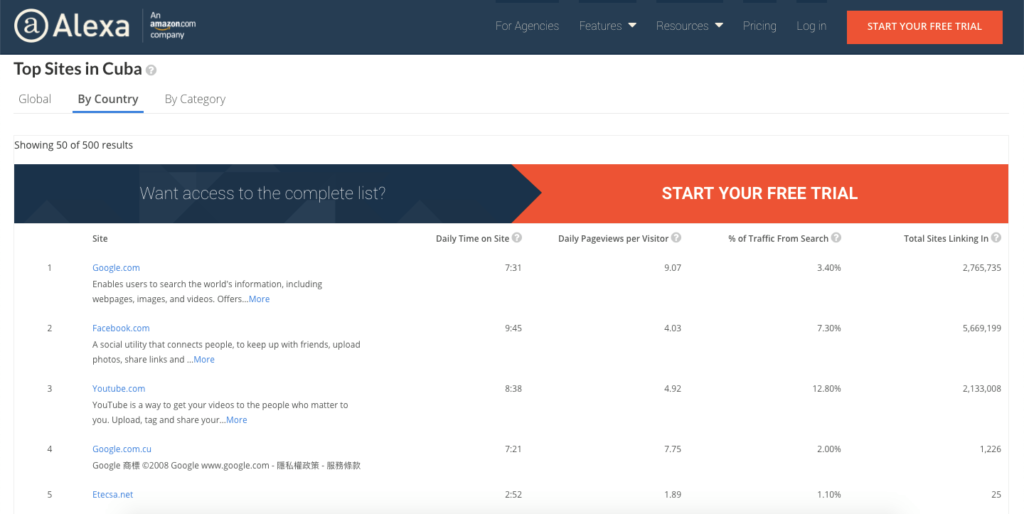Screen dimensions: 1024x514
Task: Expand the Resources dropdown menu
Action: coord(690,26)
